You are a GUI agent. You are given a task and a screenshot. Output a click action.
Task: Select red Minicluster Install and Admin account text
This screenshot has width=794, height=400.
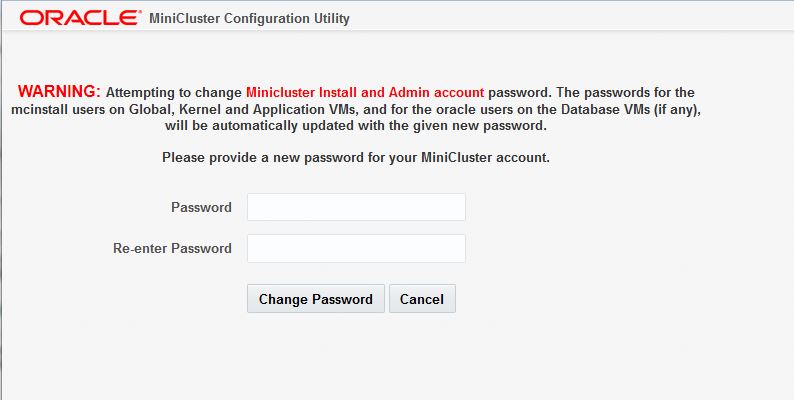click(x=365, y=93)
